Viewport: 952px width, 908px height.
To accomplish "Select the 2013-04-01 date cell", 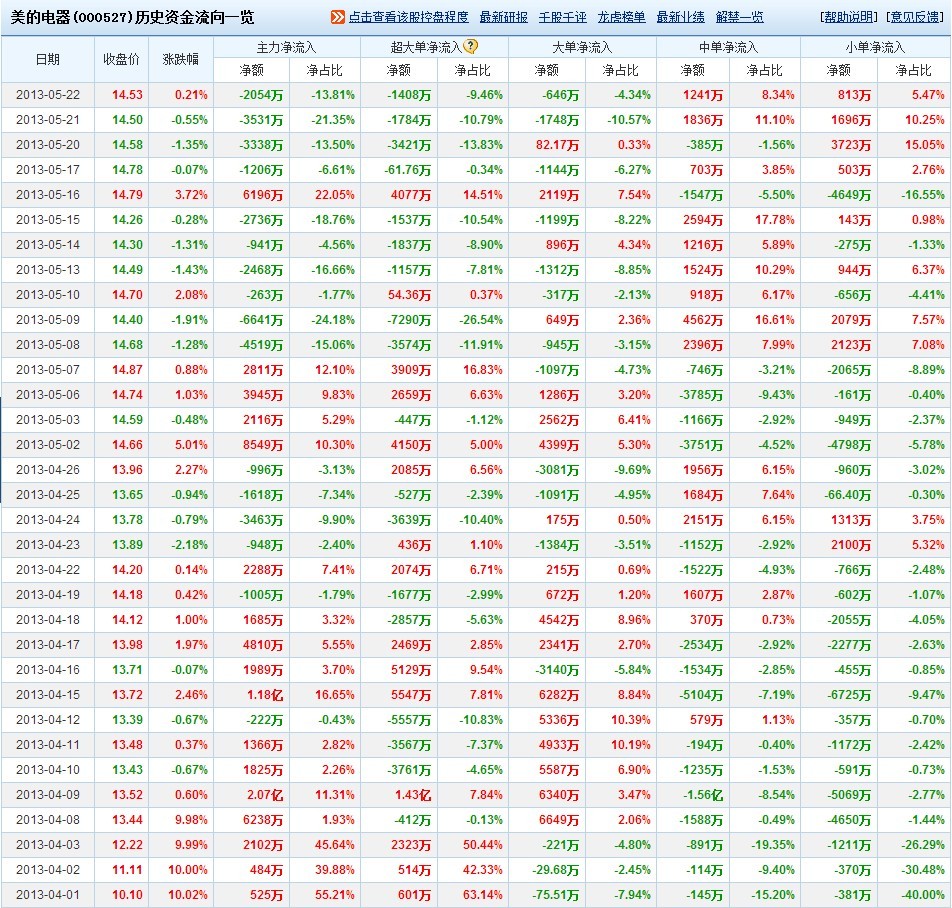I will 48,895.
